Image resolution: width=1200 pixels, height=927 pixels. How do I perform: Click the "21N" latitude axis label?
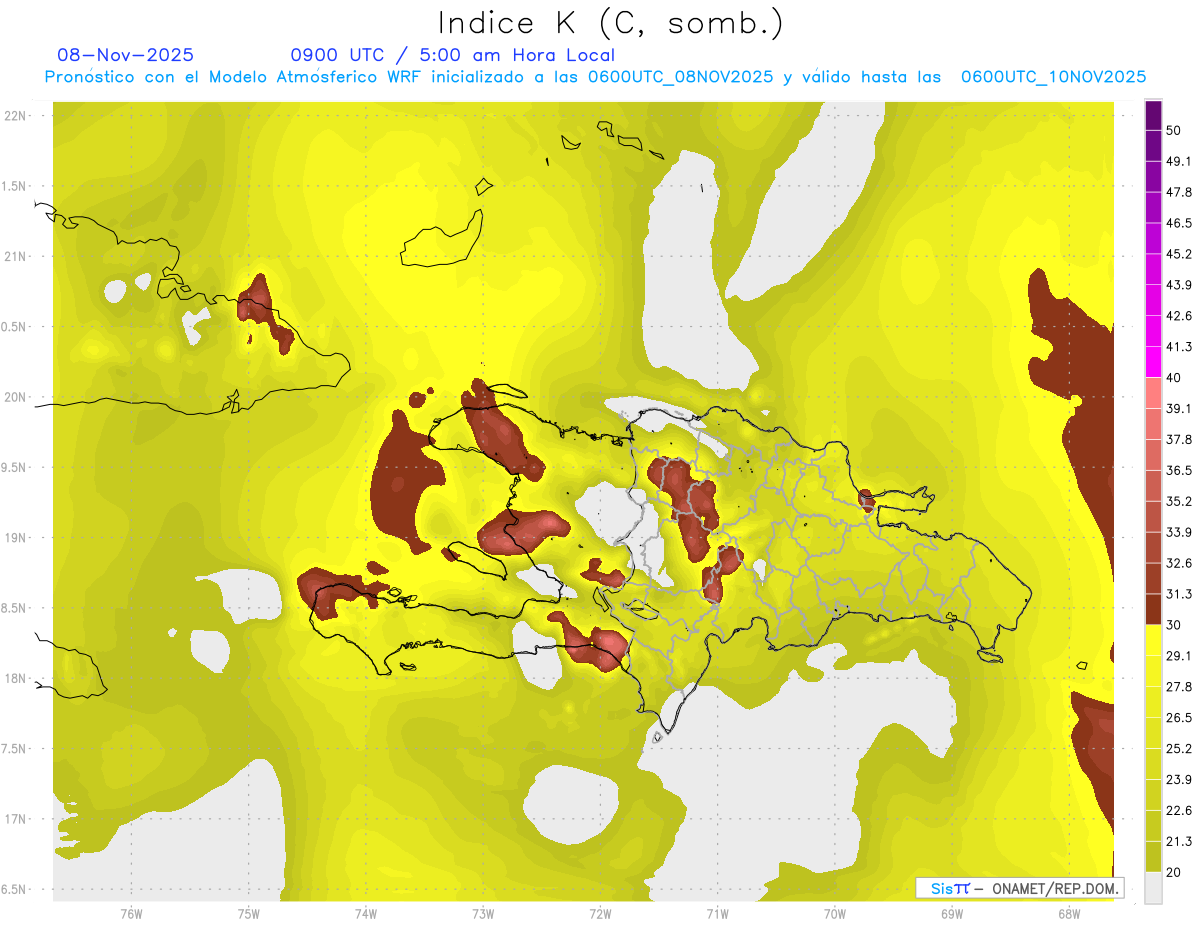coord(13,256)
